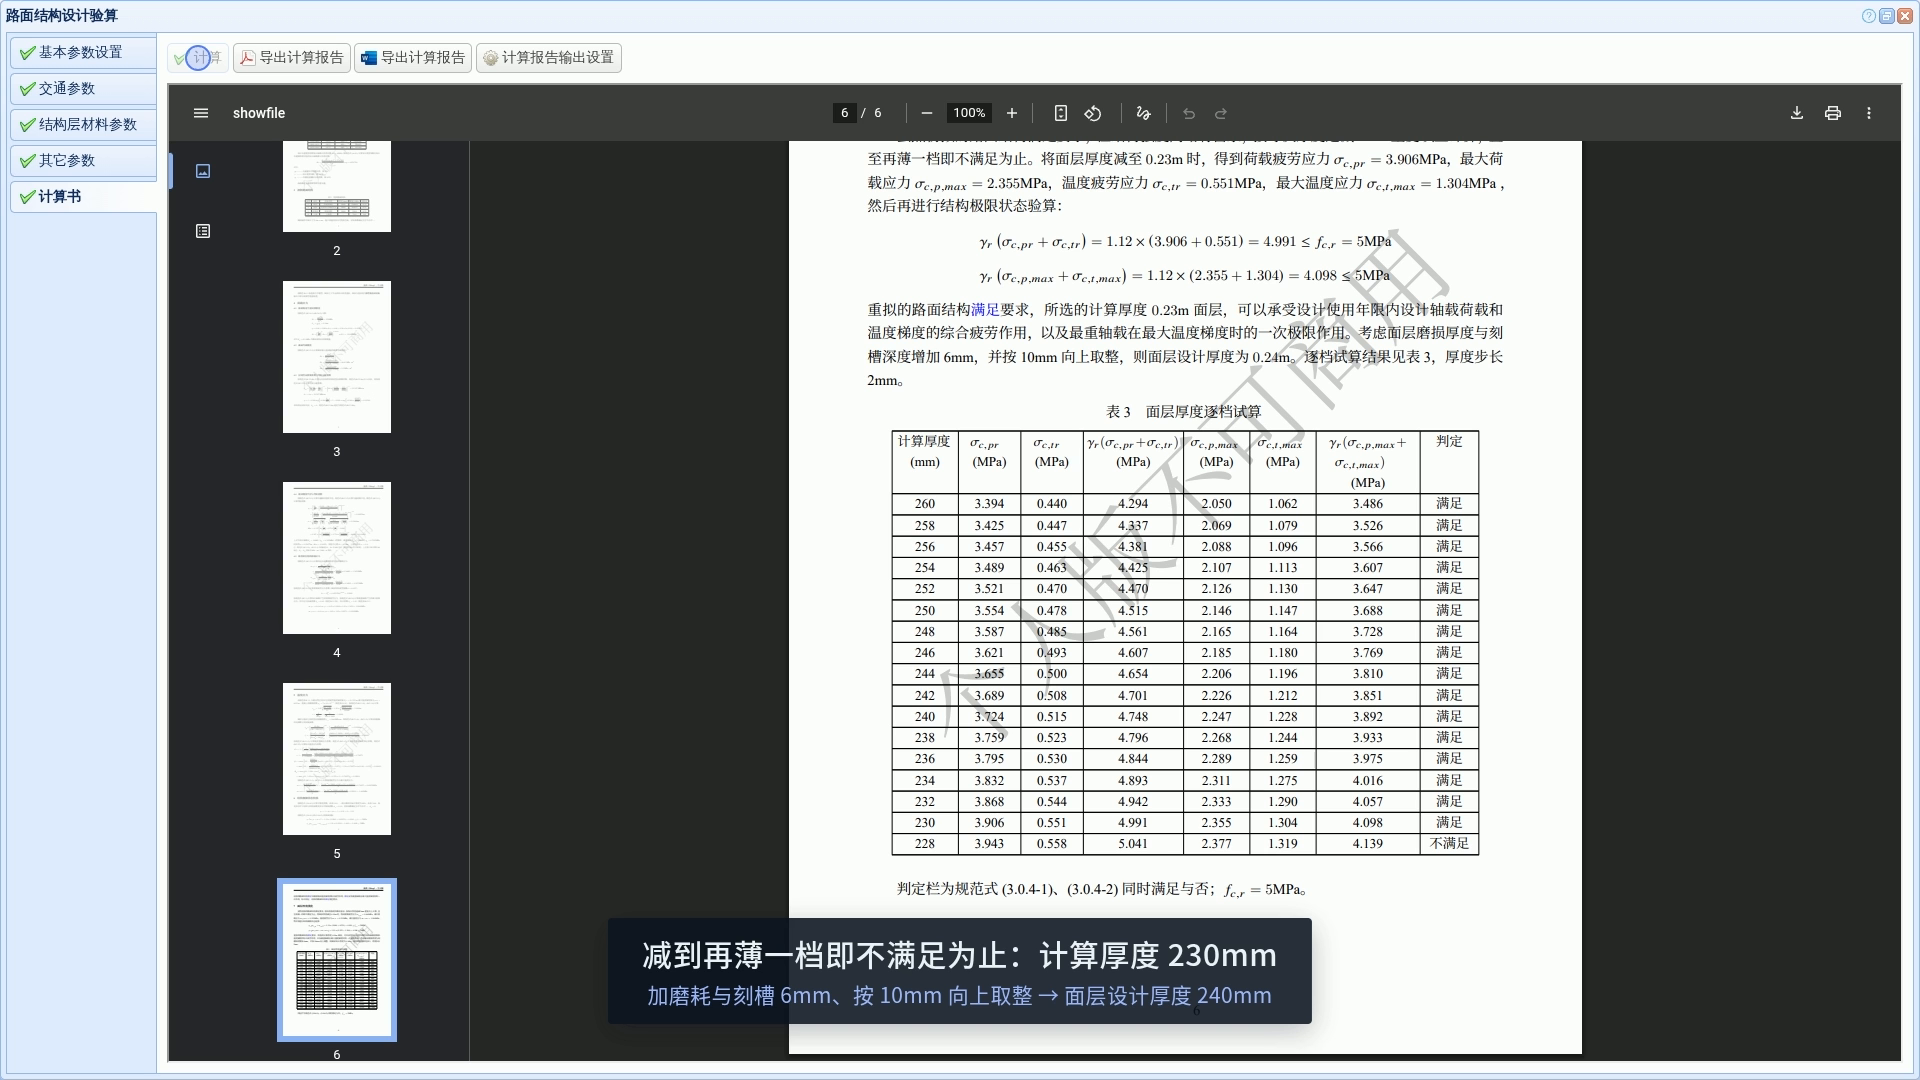
Task: Click the showfile document title
Action: (x=259, y=113)
